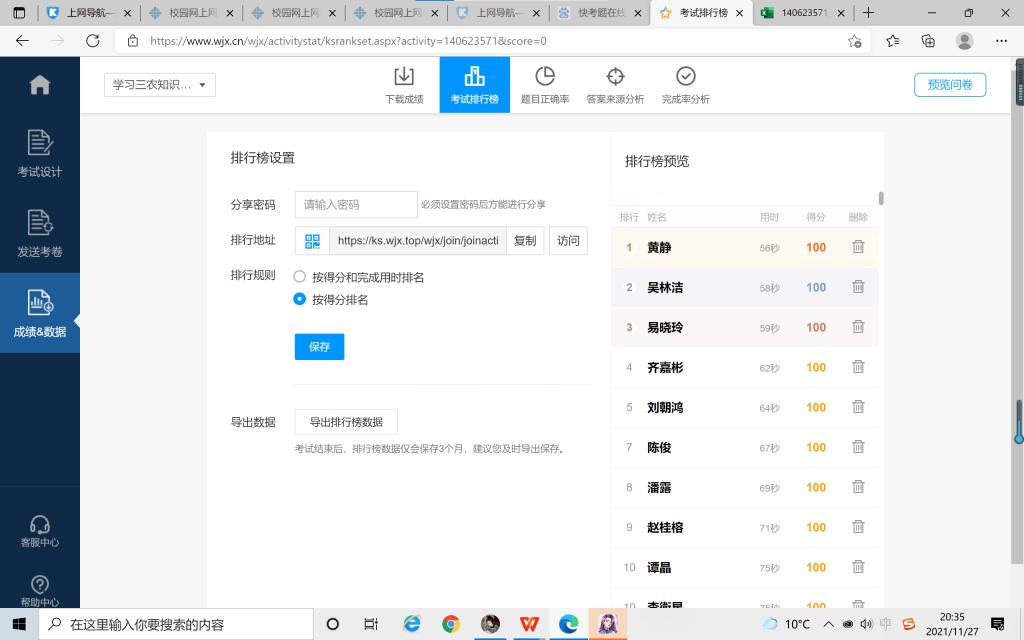Expand the 学习三农知识 survey dropdown
The image size is (1024, 640).
point(160,85)
